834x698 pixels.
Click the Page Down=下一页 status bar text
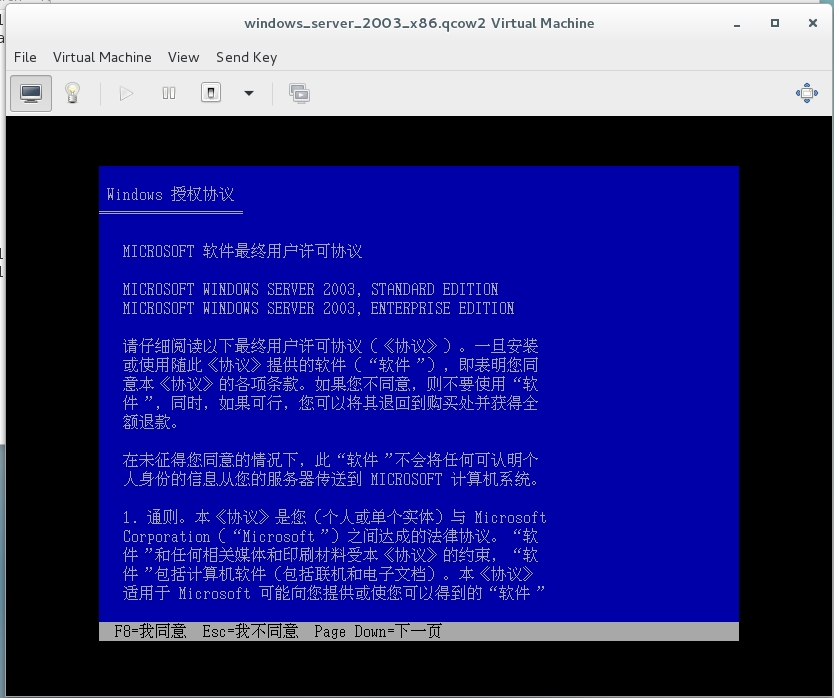point(378,631)
